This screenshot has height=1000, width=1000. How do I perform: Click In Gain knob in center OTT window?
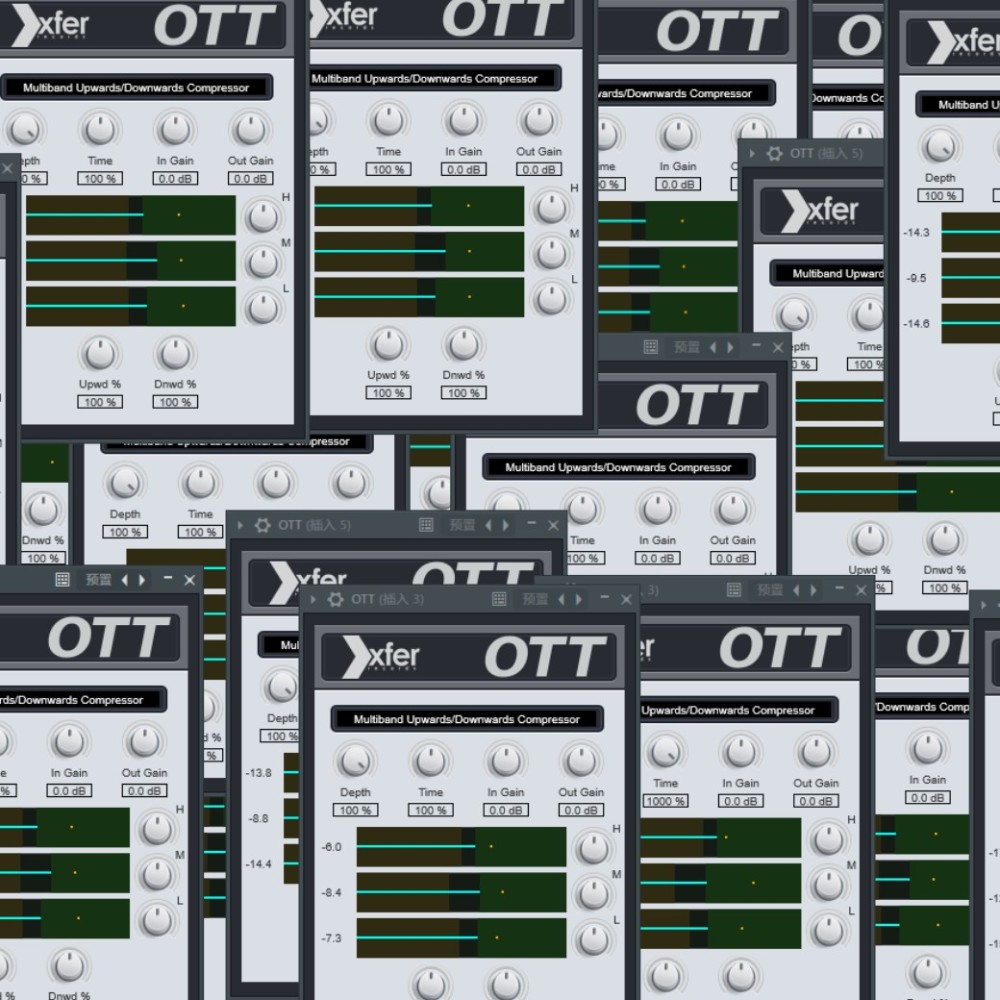click(x=658, y=509)
